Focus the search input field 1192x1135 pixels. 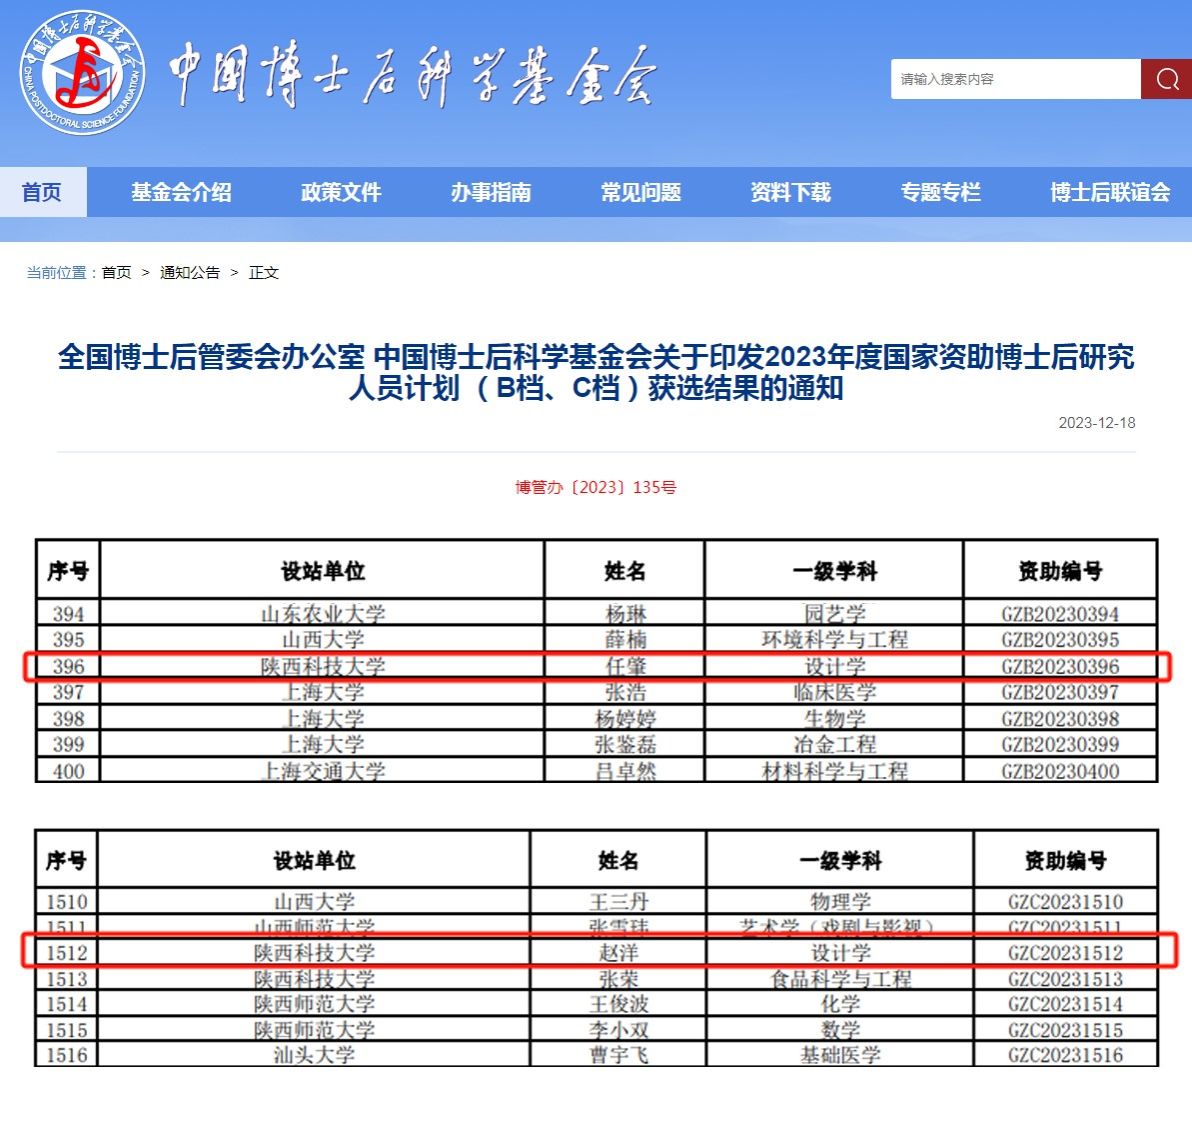1016,79
